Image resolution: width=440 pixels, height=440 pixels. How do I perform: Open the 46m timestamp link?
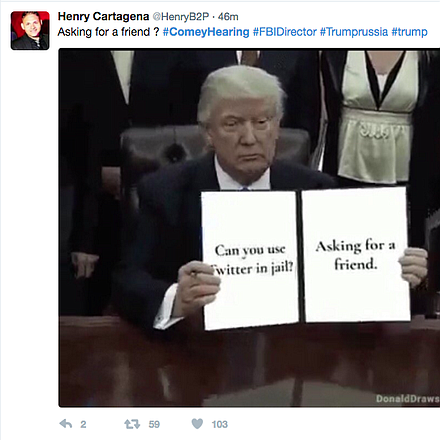[x=228, y=16]
